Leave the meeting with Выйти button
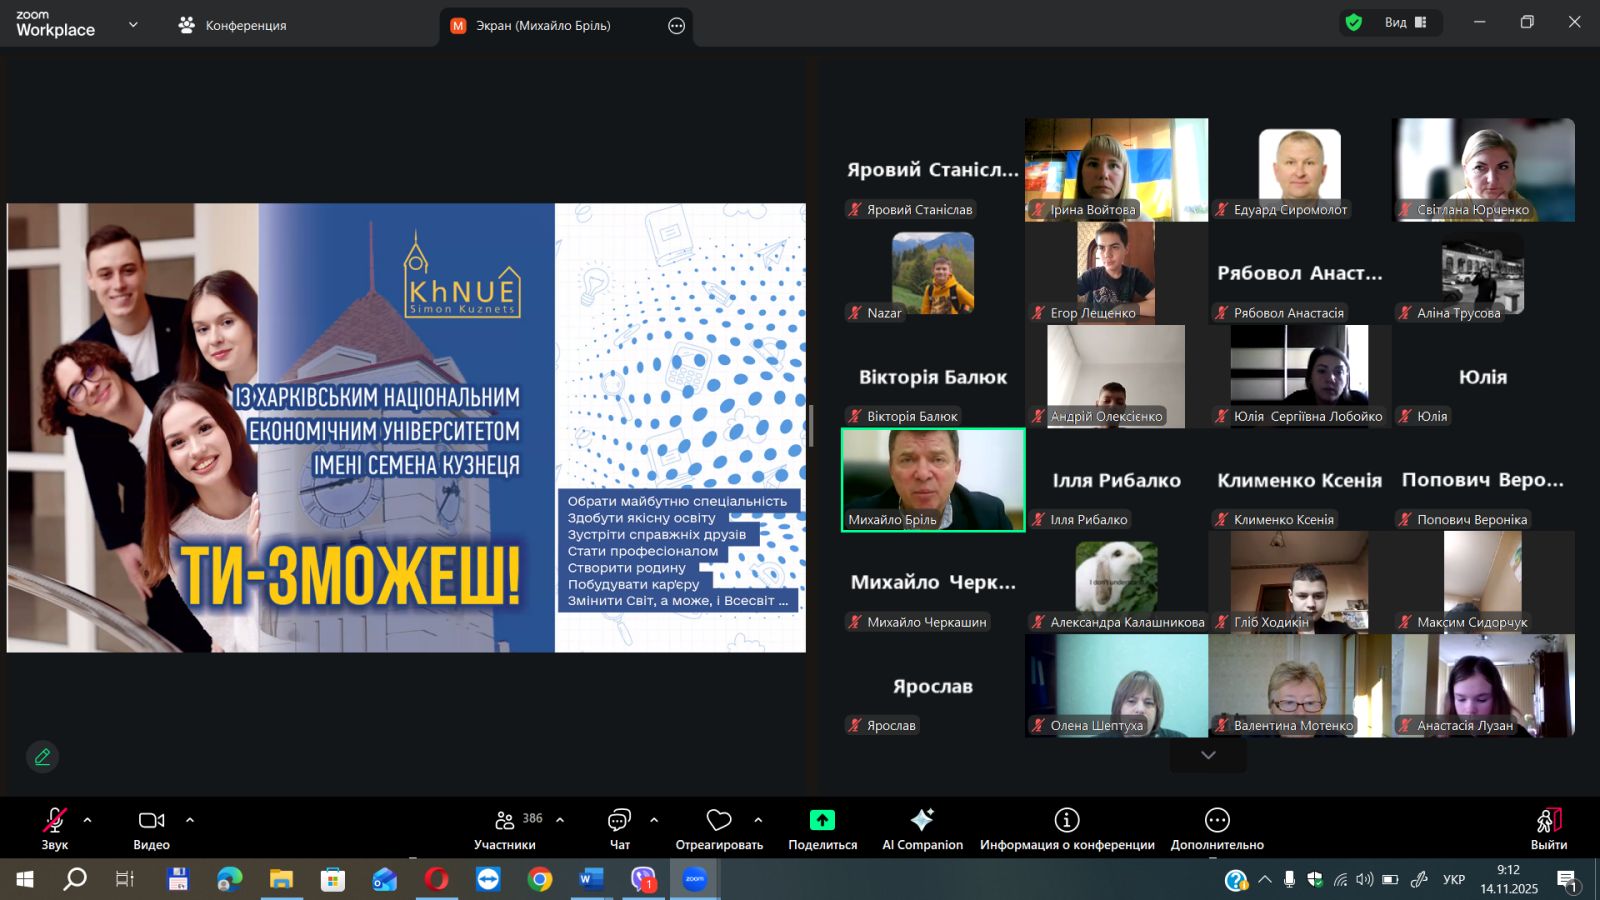1600x900 pixels. pos(1548,826)
